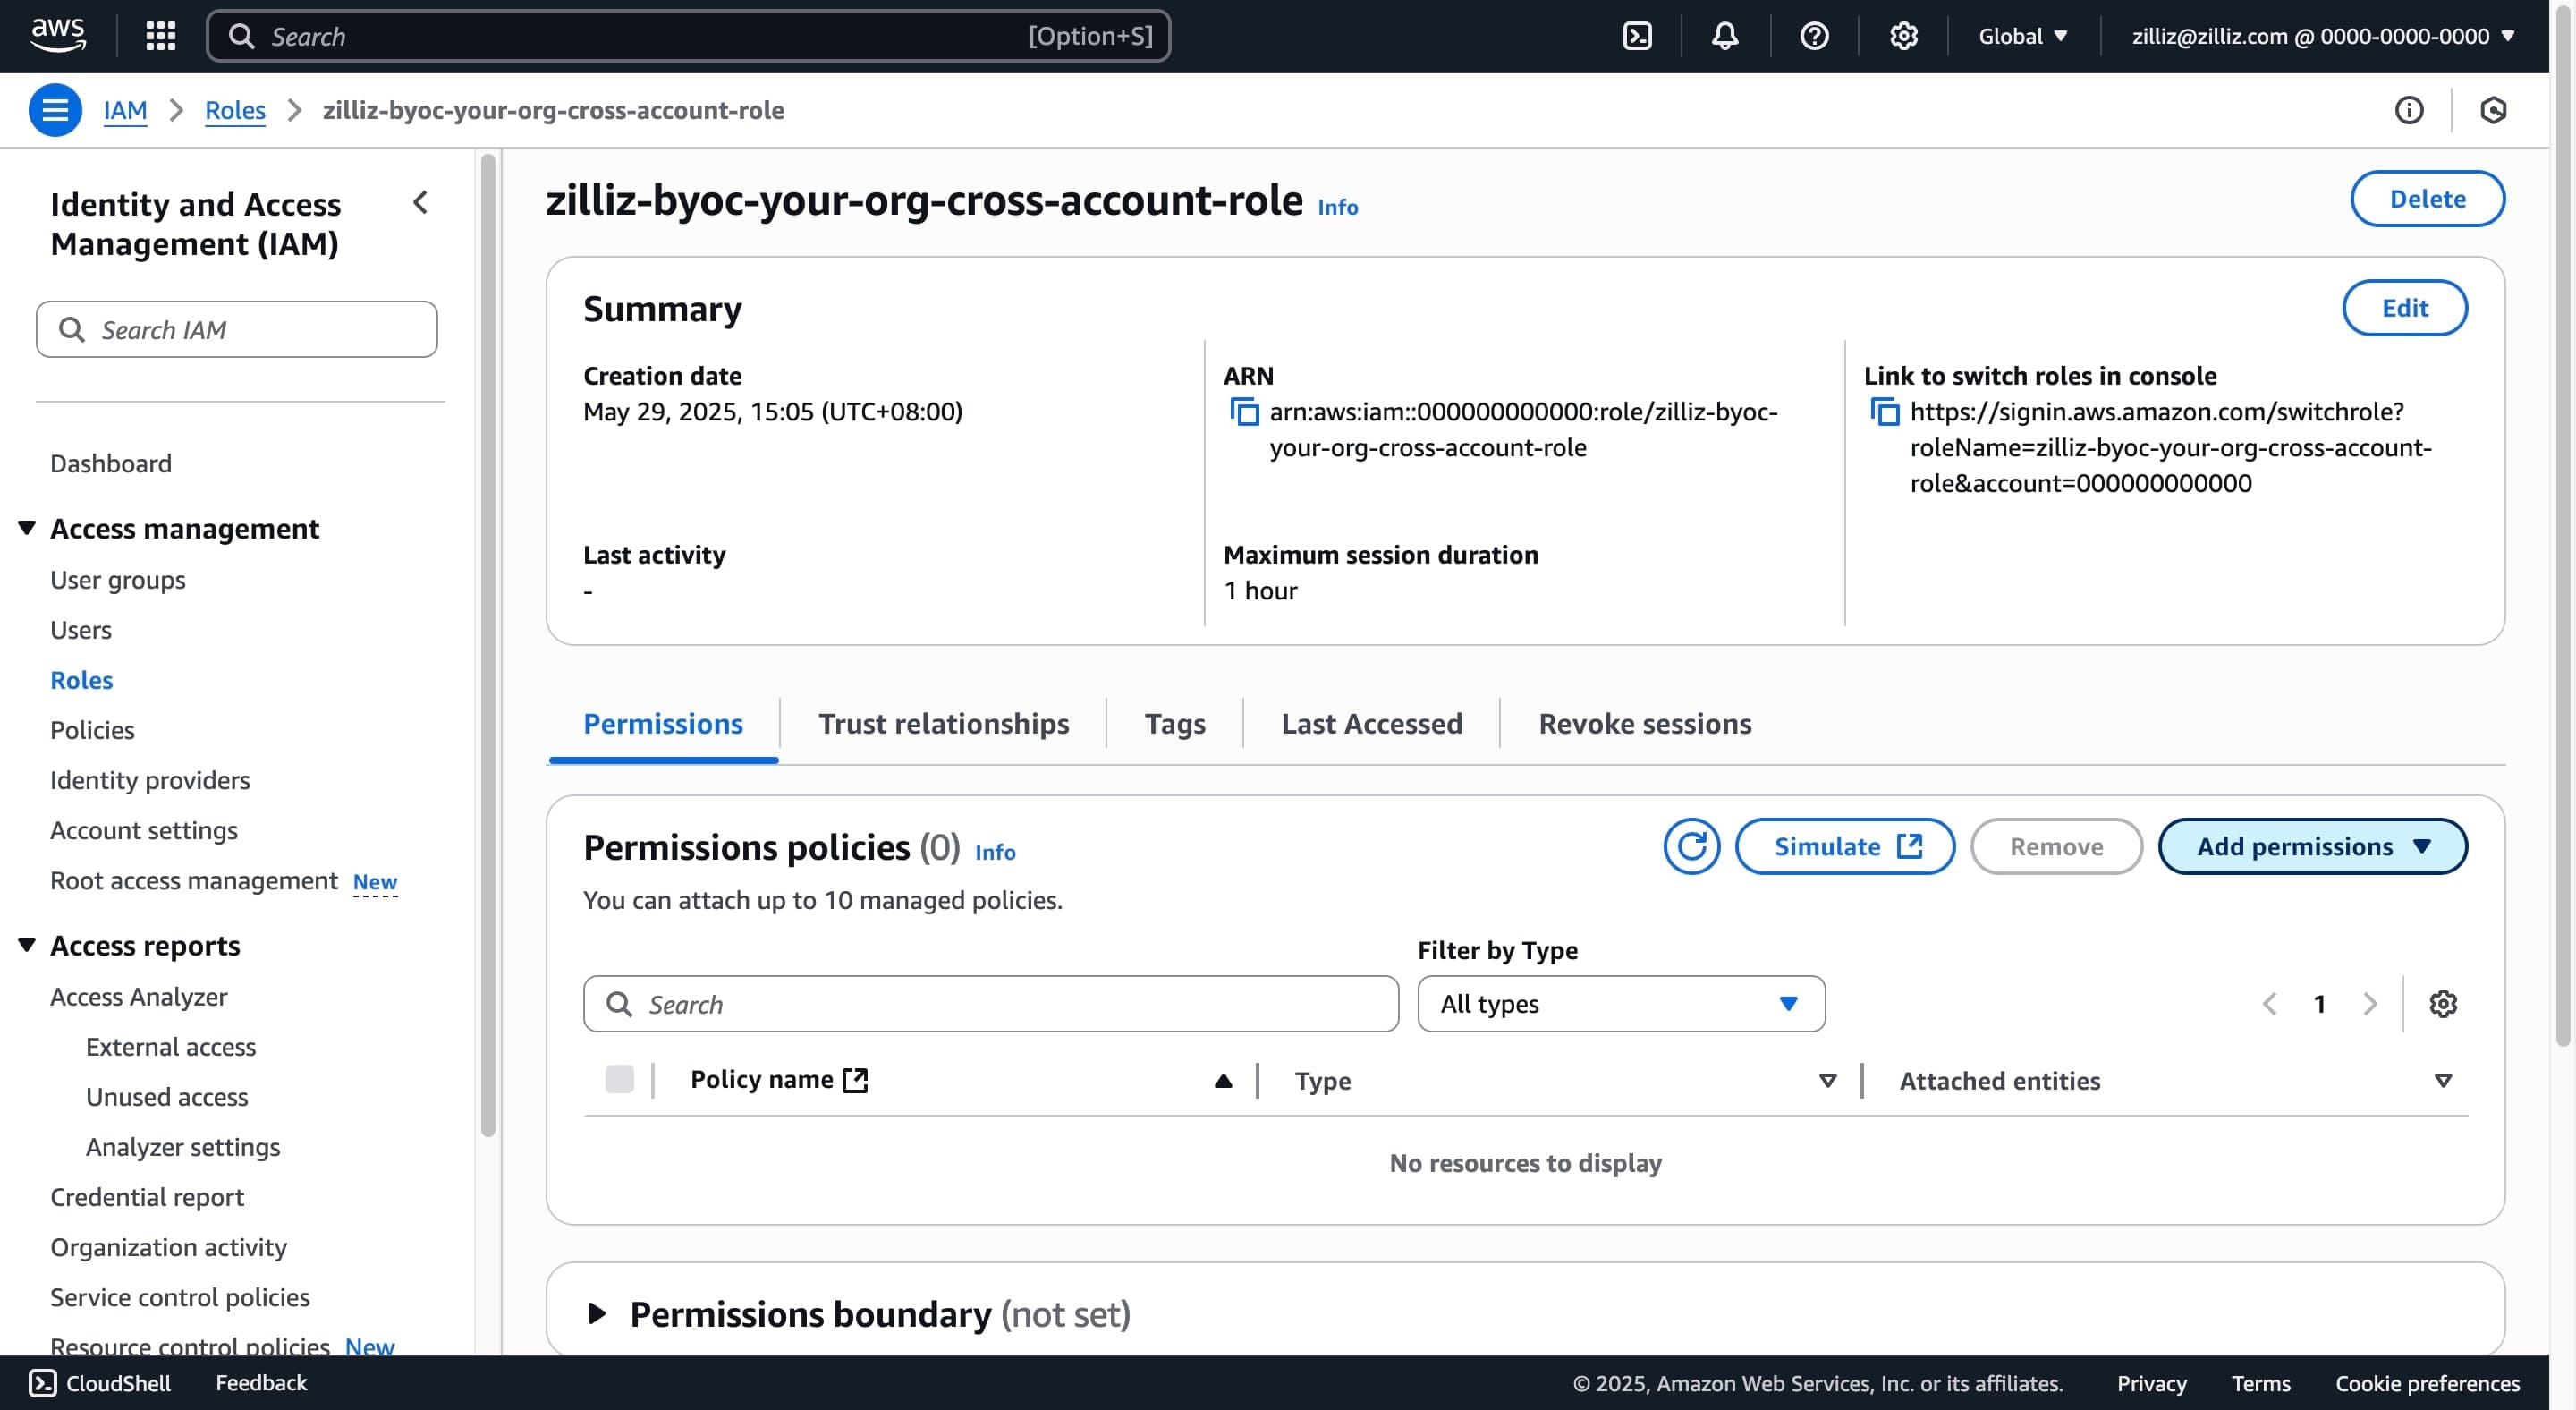Screen dimensions: 2576x1410
Task: Open Filter by Type All types dropdown
Action: tap(1621, 1003)
